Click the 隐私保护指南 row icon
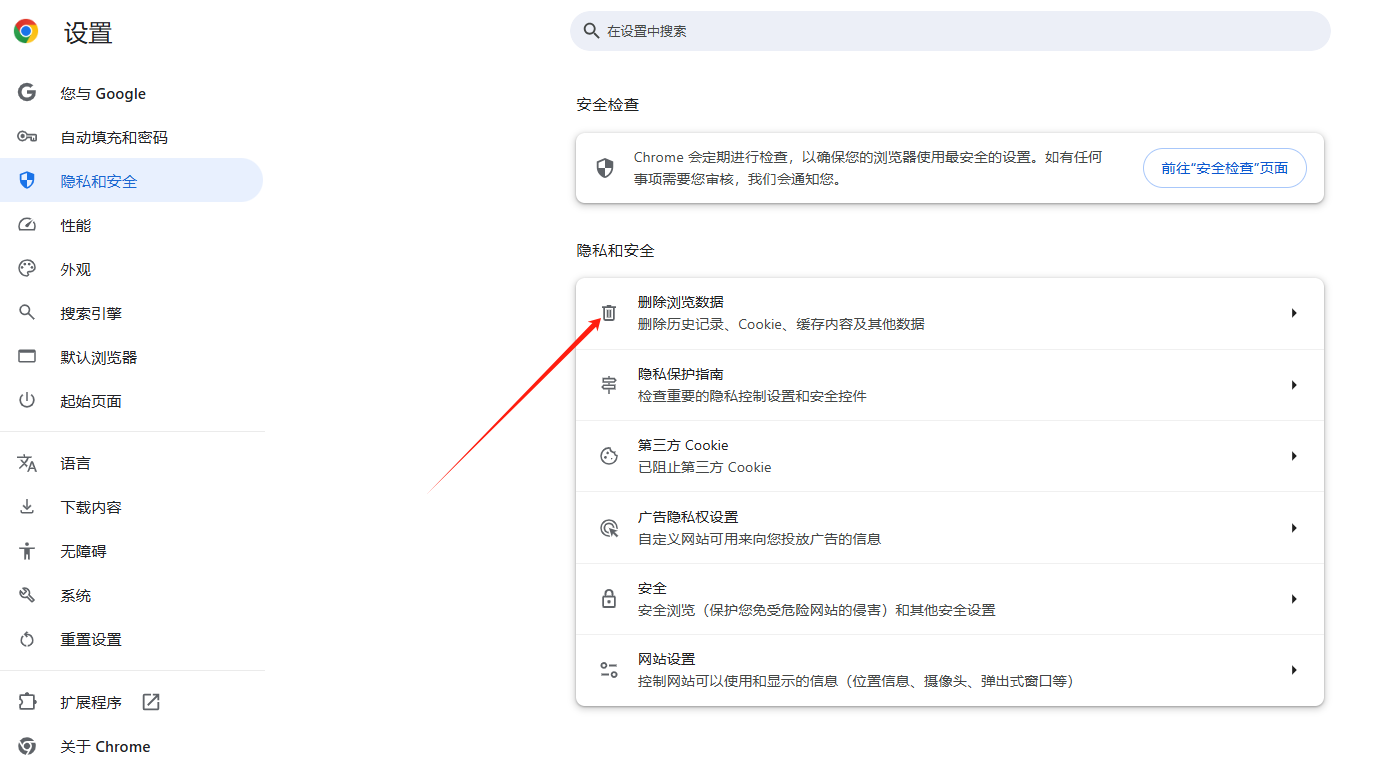Screen dimensions: 1389x765 point(609,385)
